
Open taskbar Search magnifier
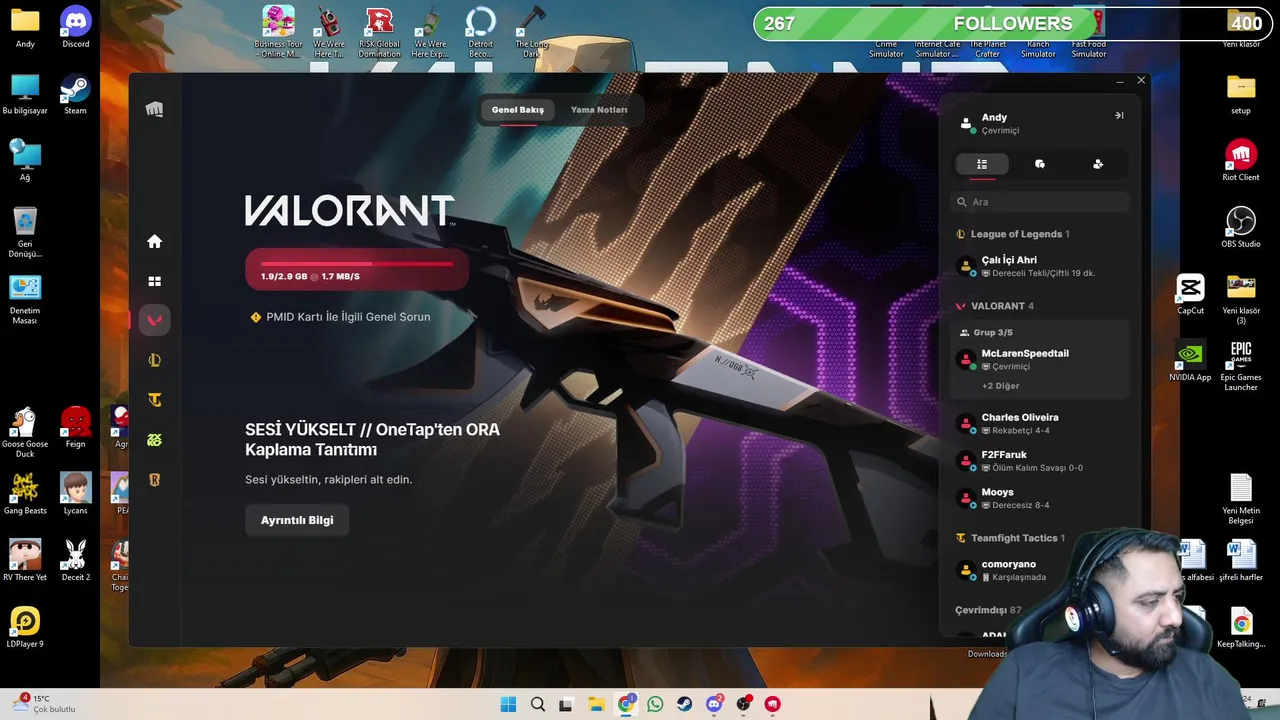tap(538, 704)
